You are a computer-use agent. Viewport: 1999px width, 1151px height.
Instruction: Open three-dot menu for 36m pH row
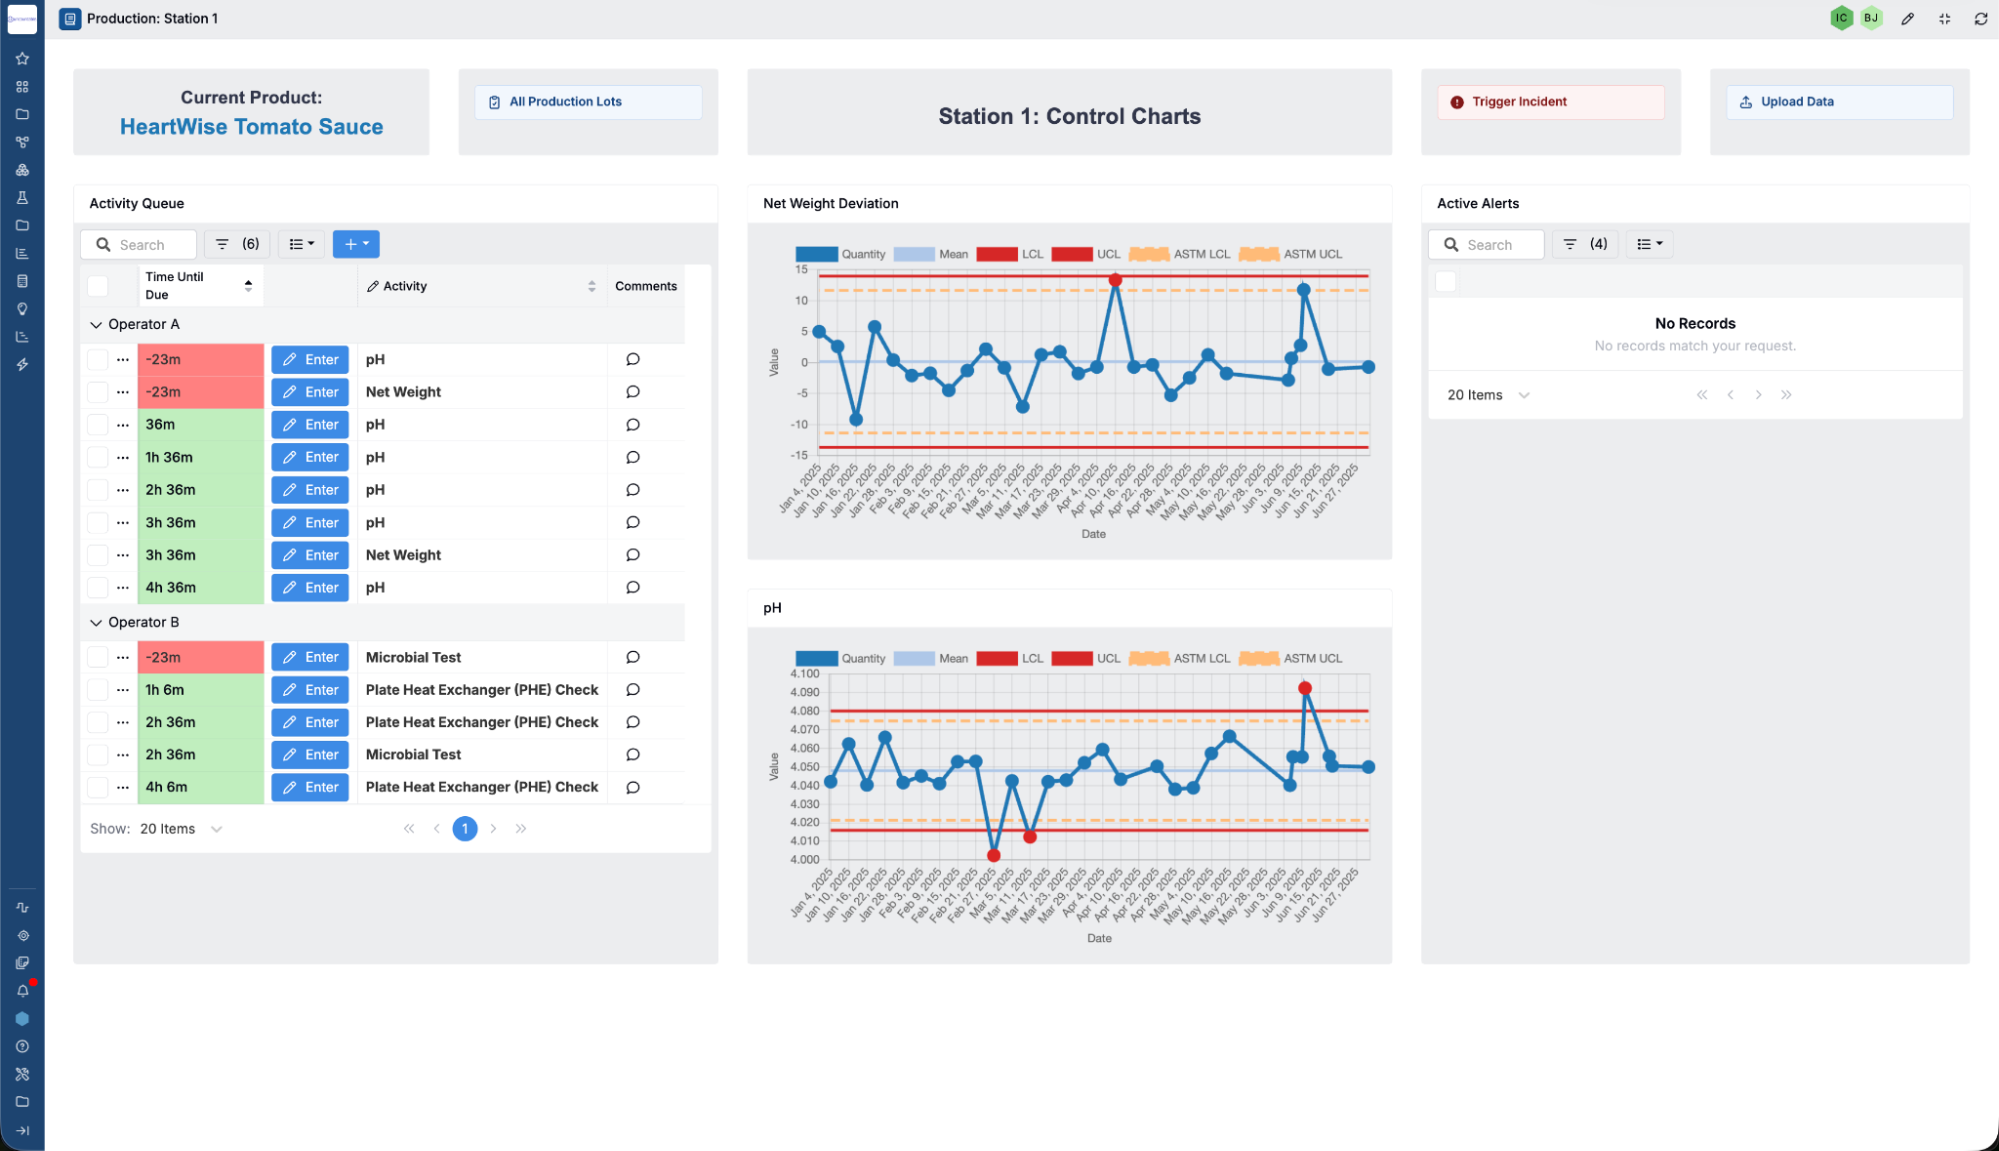(122, 425)
